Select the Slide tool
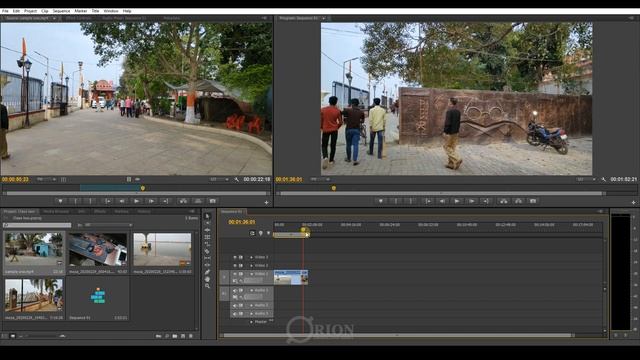 pos(207,265)
